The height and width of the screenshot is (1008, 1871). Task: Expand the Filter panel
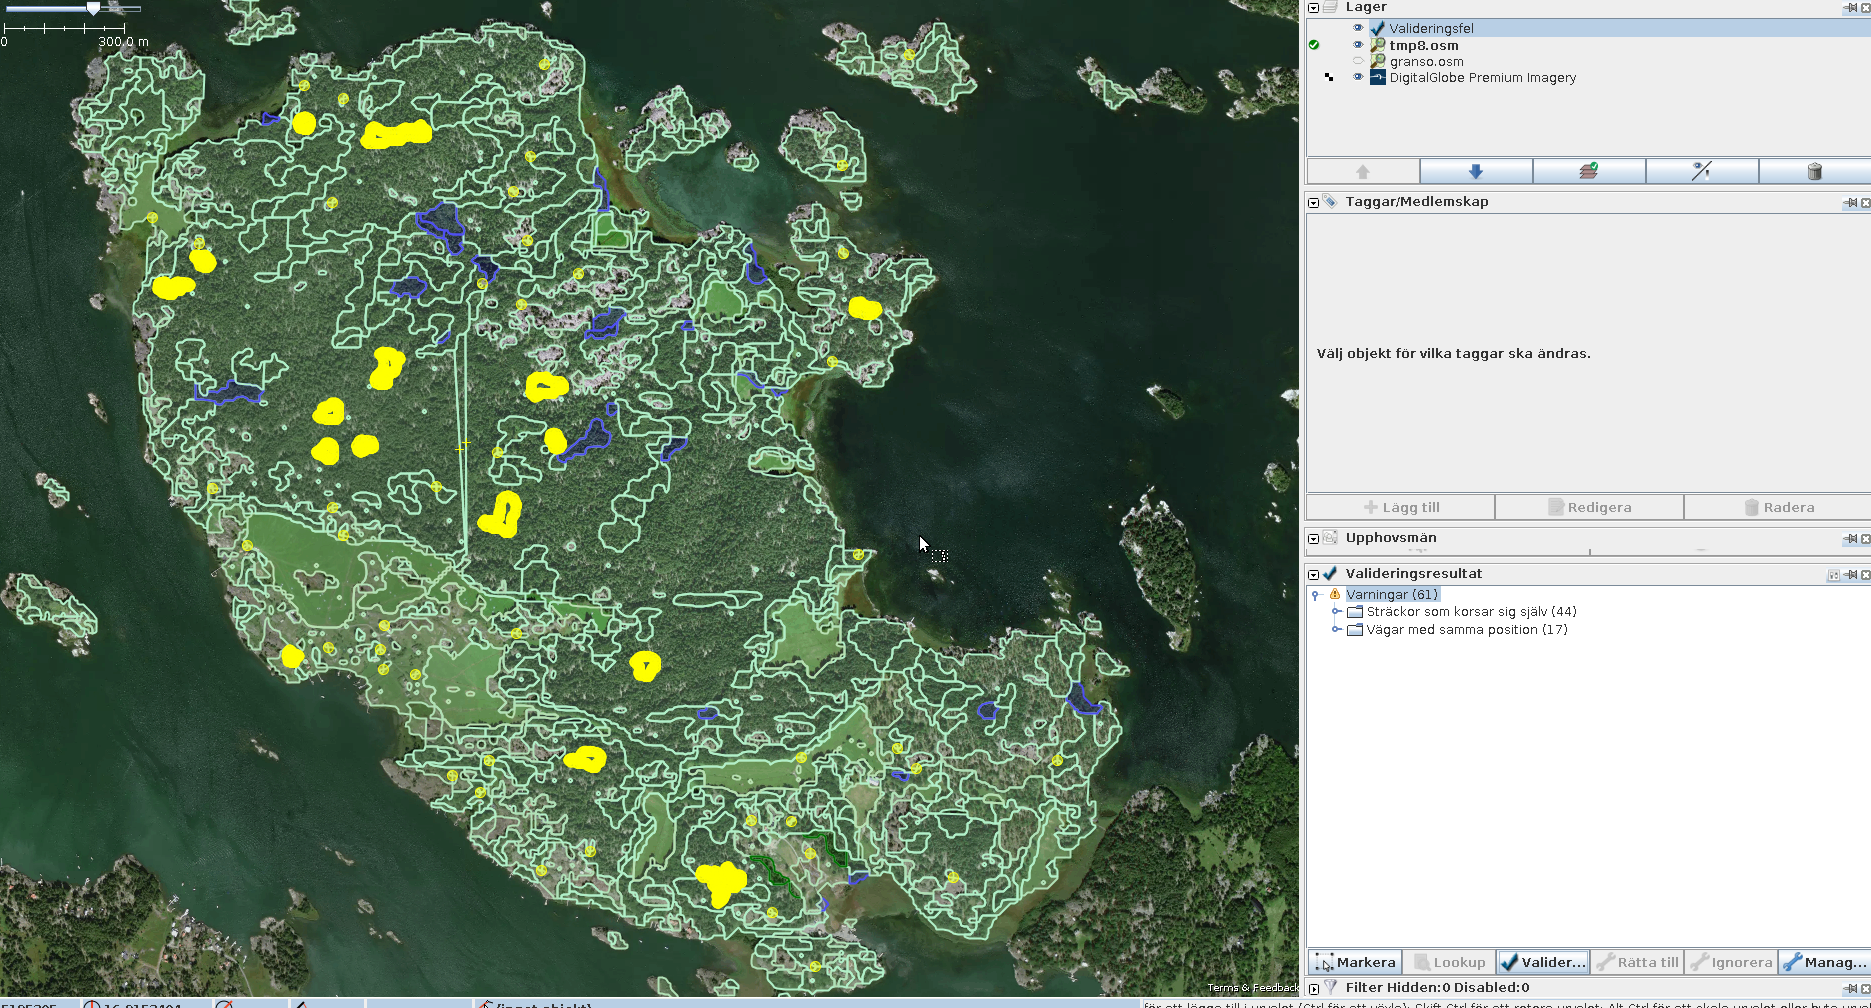click(1314, 988)
